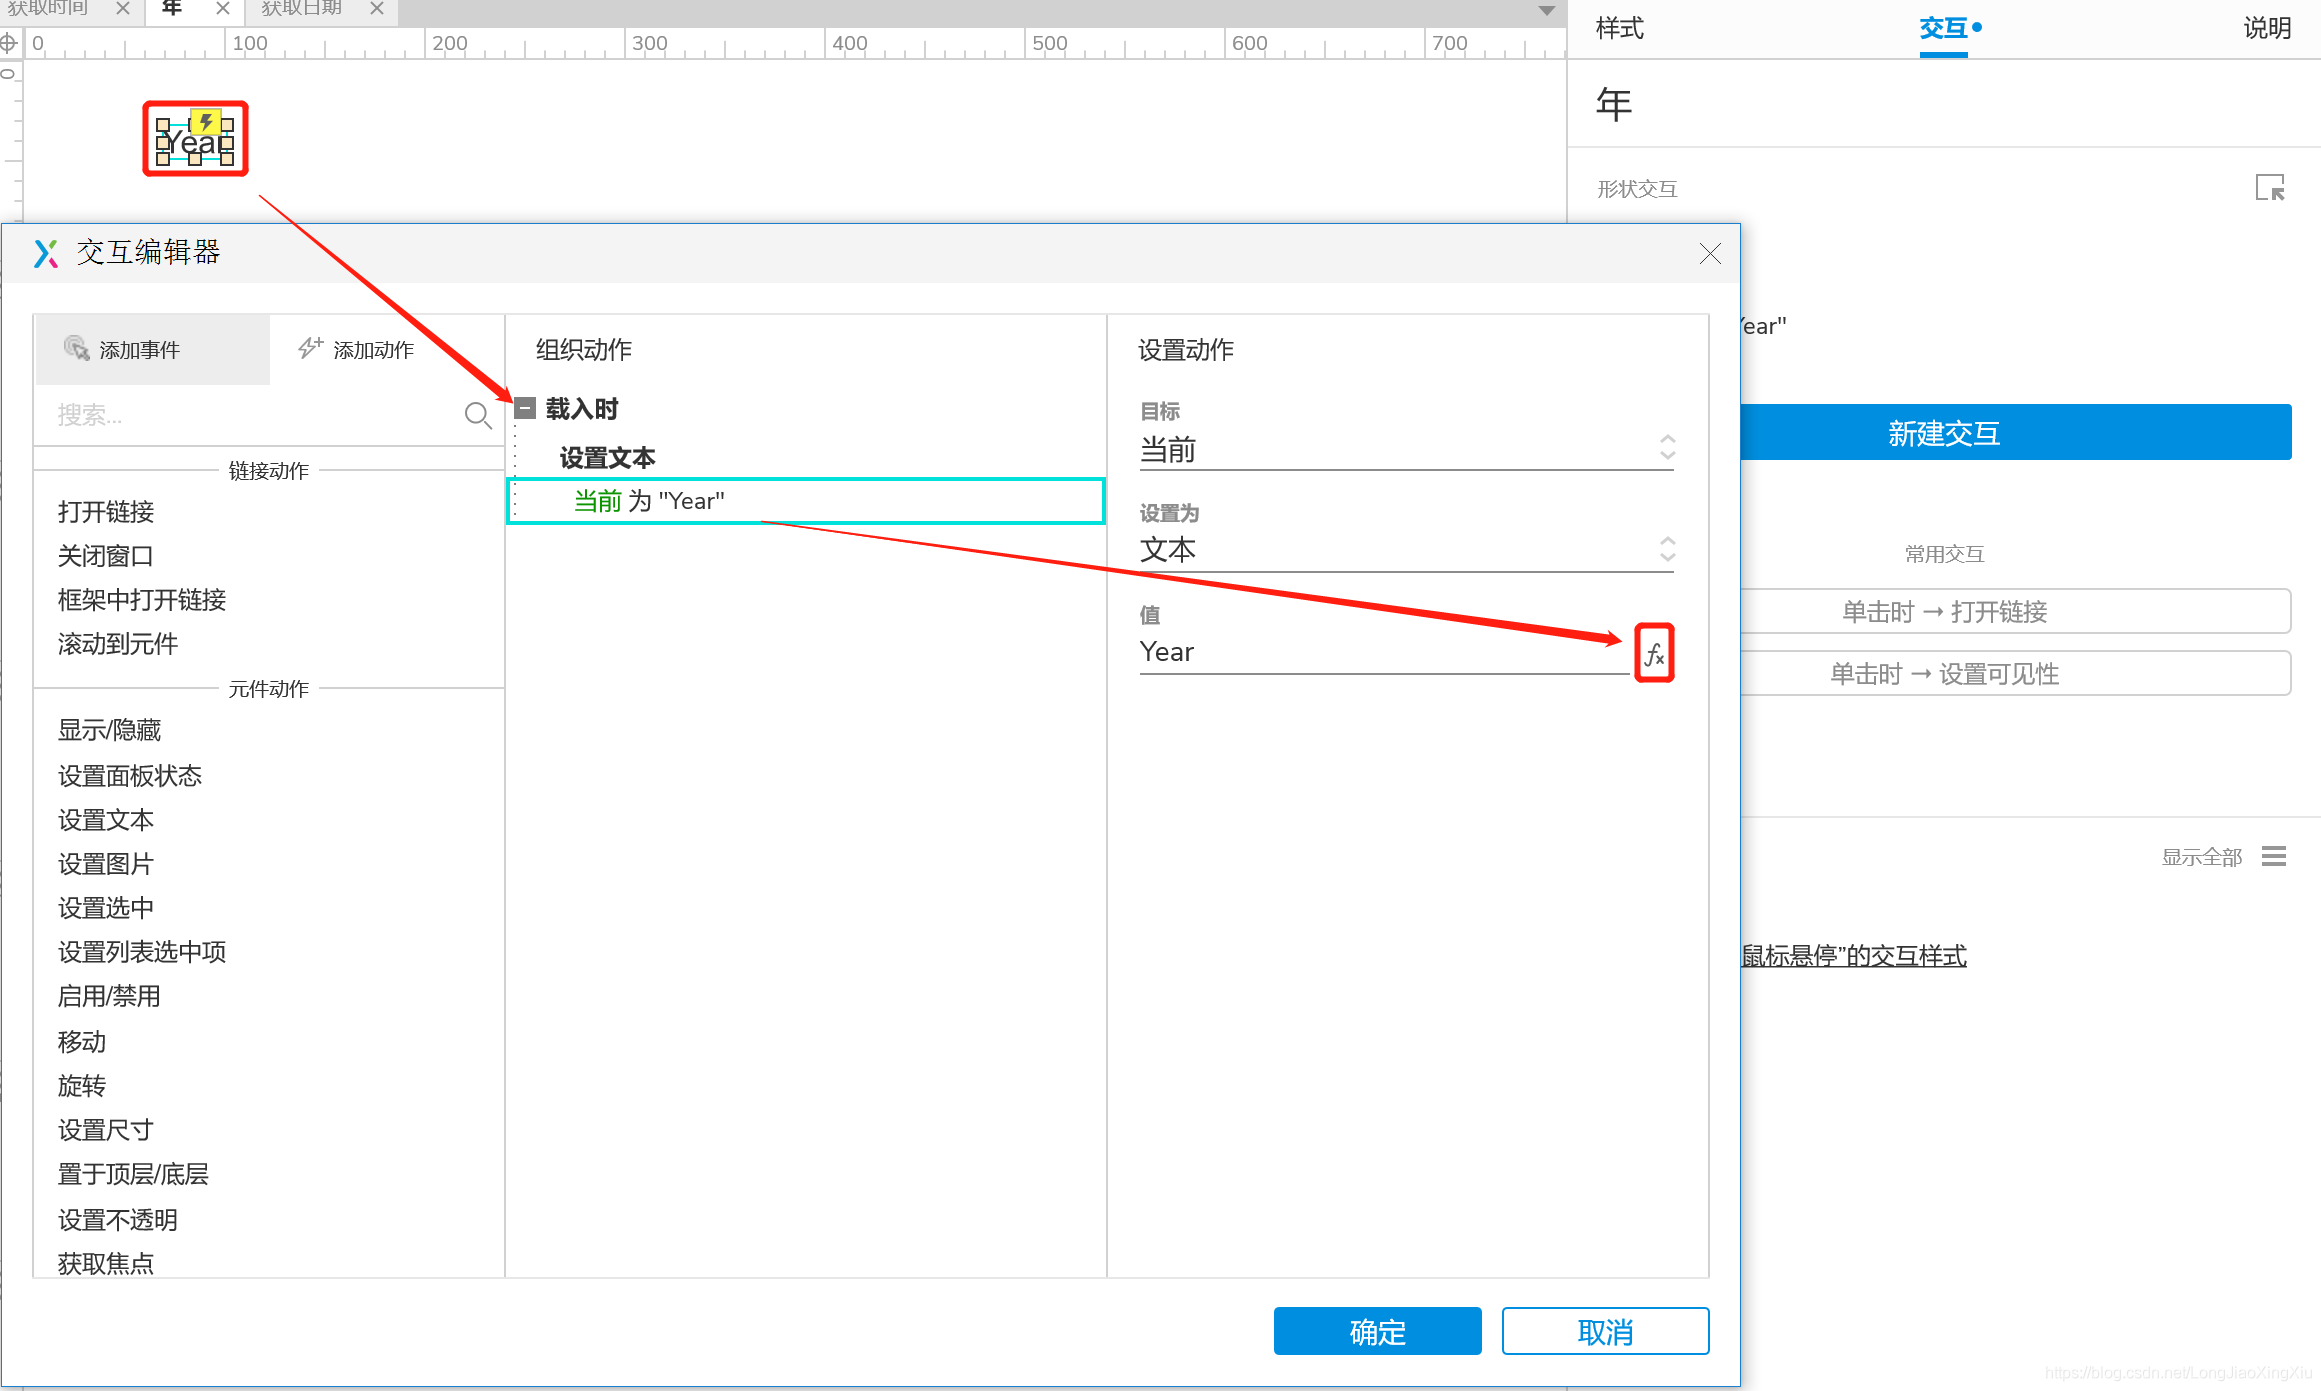This screenshot has height=1391, width=2321.
Task: Click the shape interaction selector icon
Action: pos(2269,188)
